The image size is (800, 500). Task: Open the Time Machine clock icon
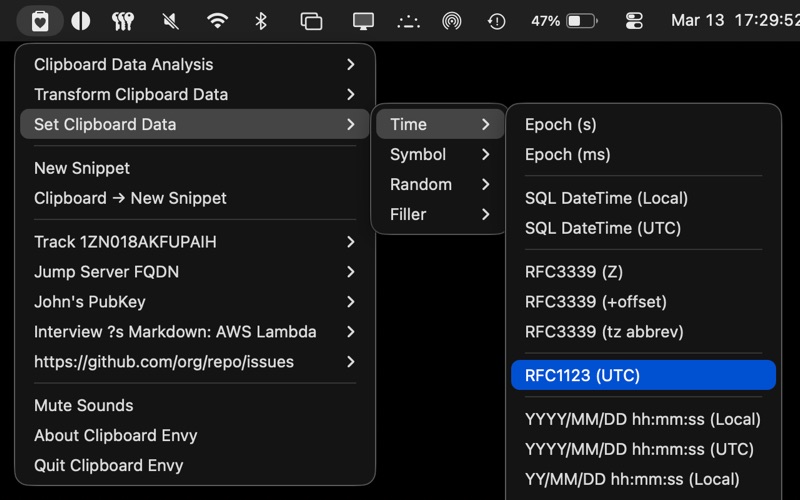pyautogui.click(x=496, y=21)
